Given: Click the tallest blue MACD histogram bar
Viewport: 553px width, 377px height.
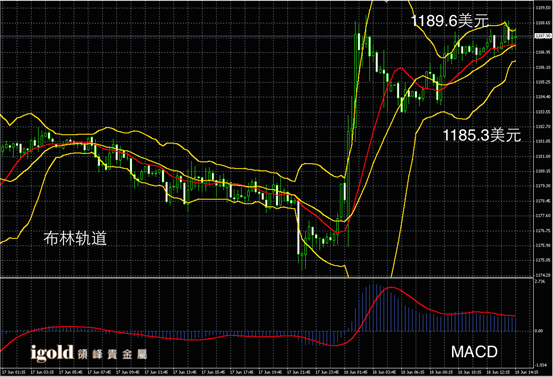Looking at the screenshot, I should (x=374, y=307).
